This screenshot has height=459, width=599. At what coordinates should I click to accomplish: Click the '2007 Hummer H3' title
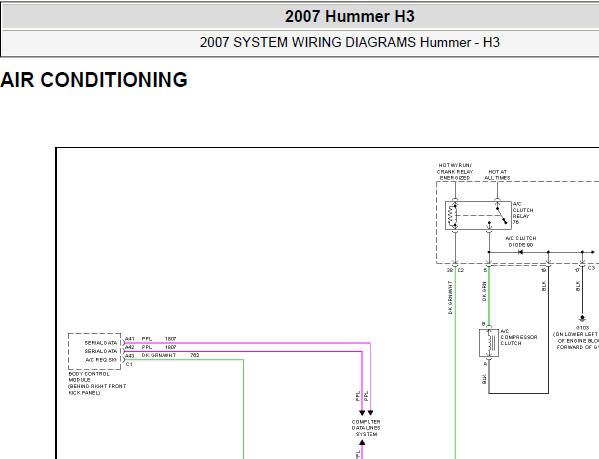[350, 16]
